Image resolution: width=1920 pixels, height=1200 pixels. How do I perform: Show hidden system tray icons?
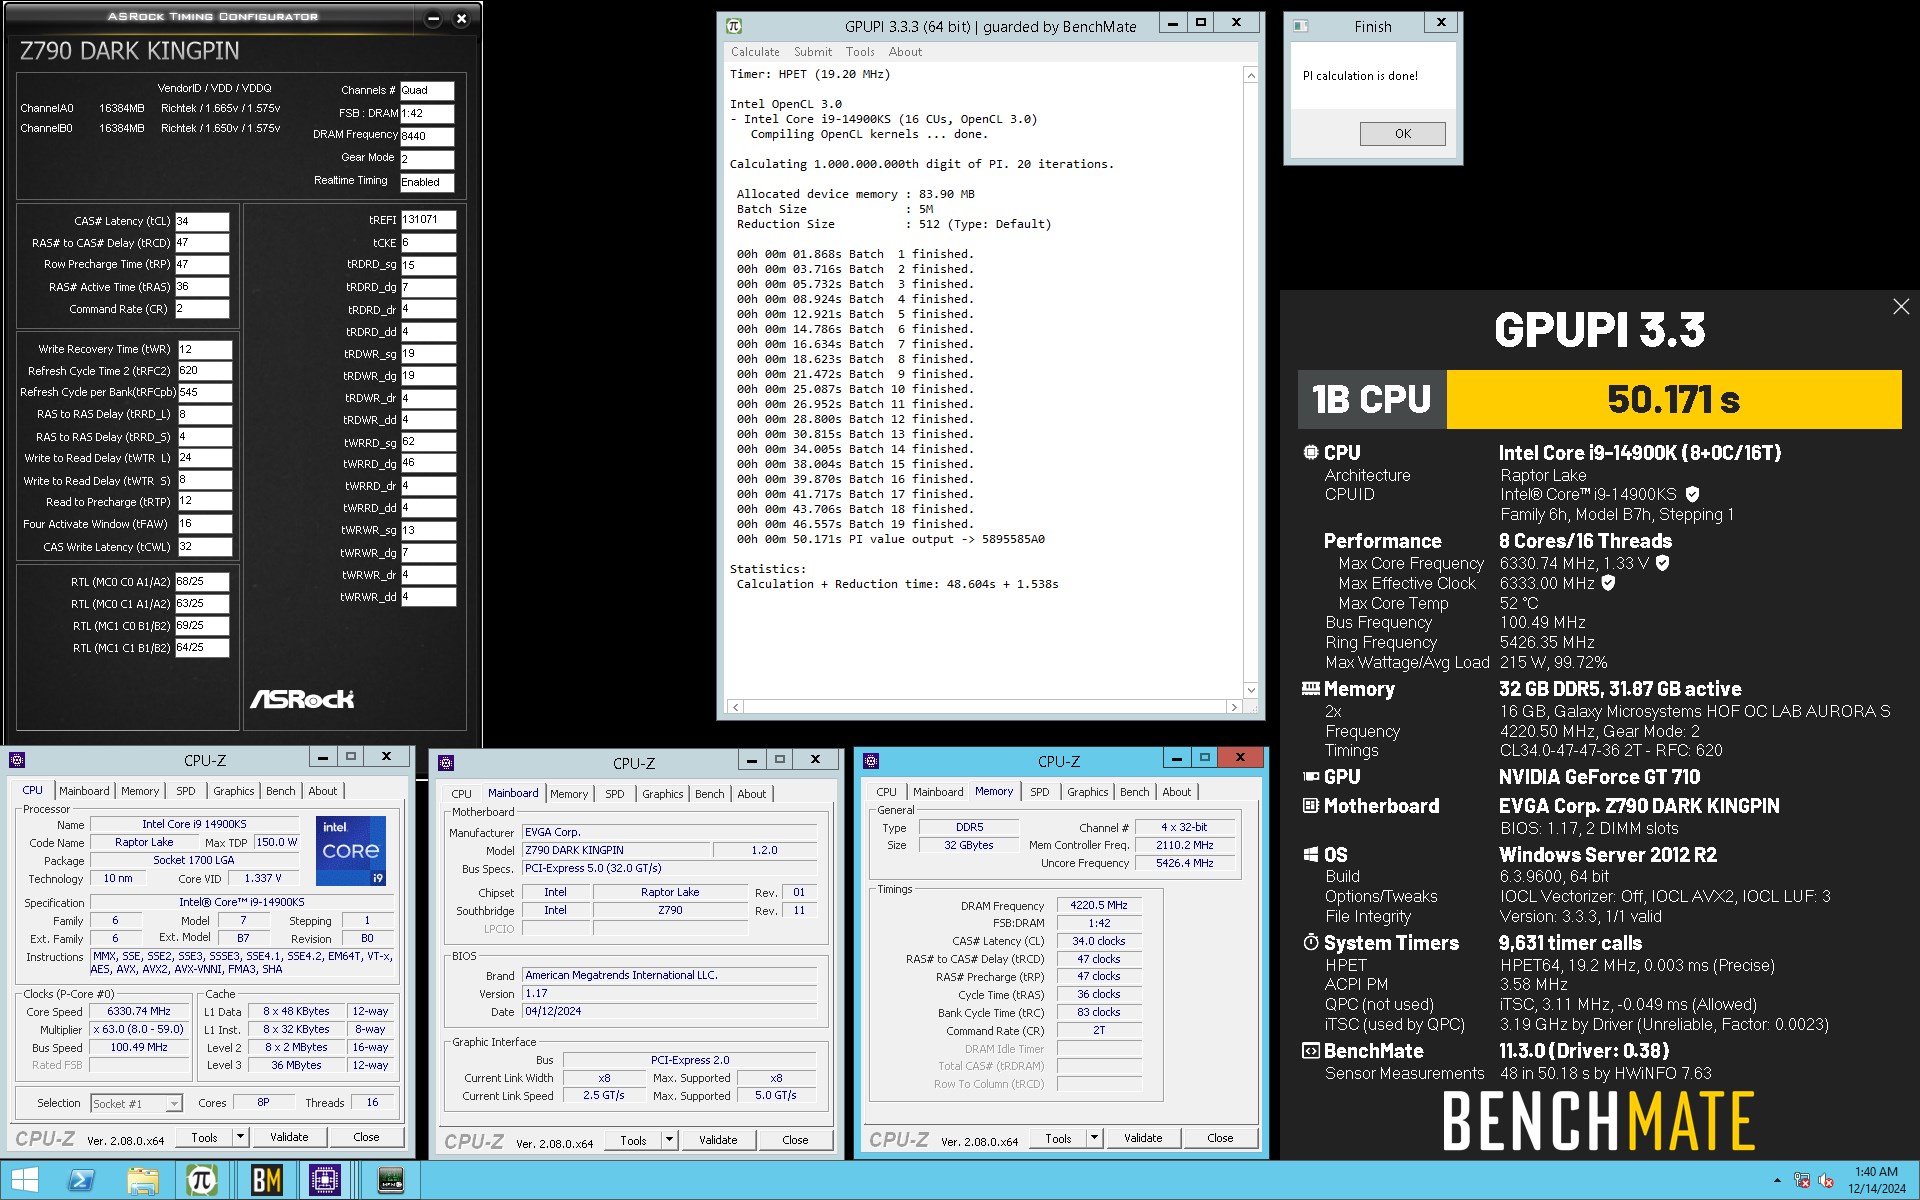click(1777, 1181)
